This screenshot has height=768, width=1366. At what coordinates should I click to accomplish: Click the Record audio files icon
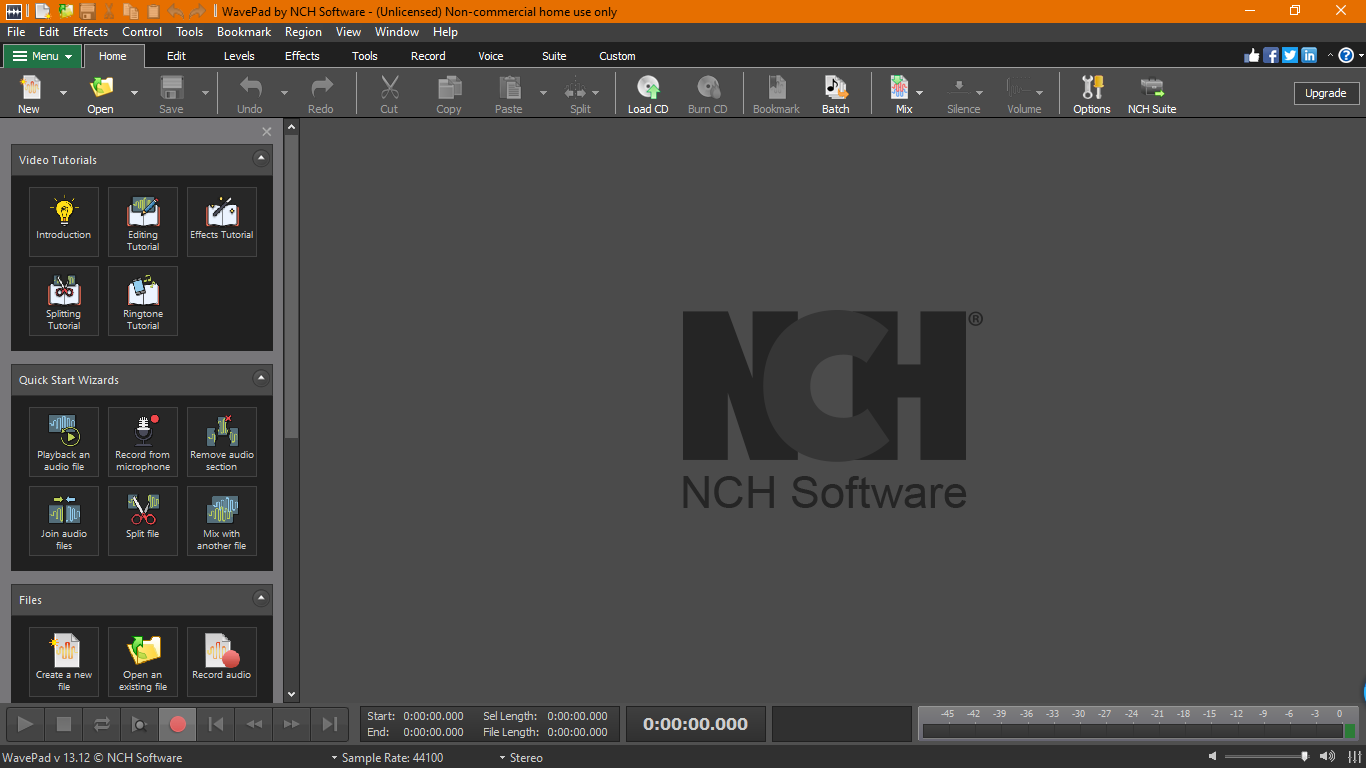pos(222,662)
